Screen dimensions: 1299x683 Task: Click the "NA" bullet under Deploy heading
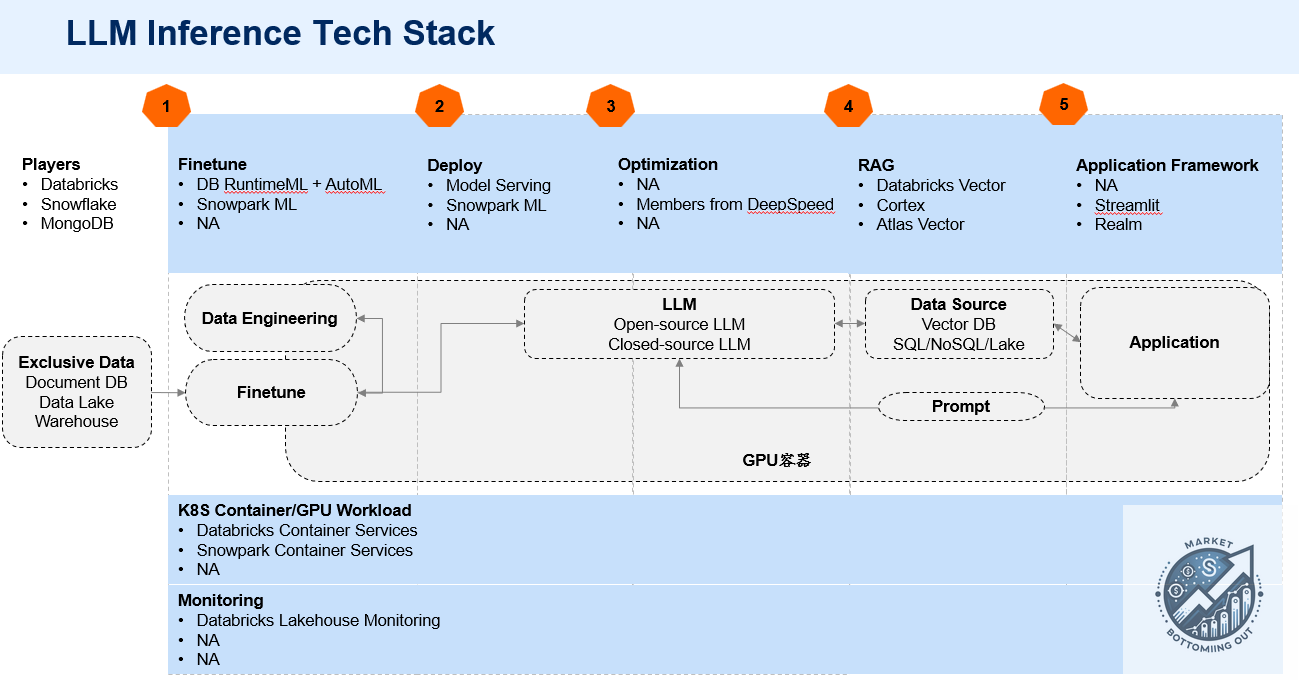click(x=457, y=225)
